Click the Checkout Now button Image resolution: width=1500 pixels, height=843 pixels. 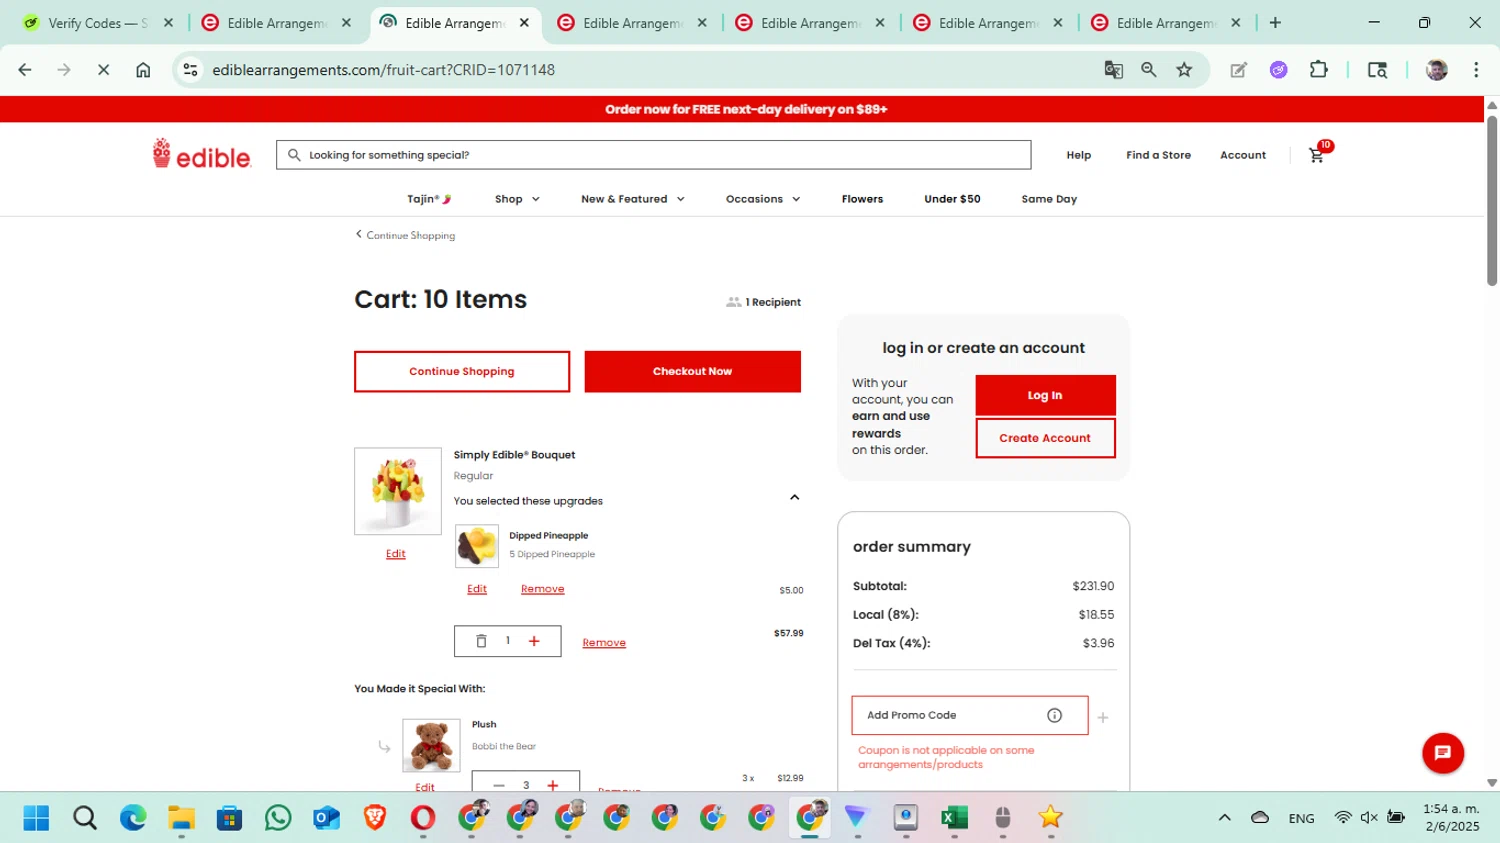pos(692,371)
